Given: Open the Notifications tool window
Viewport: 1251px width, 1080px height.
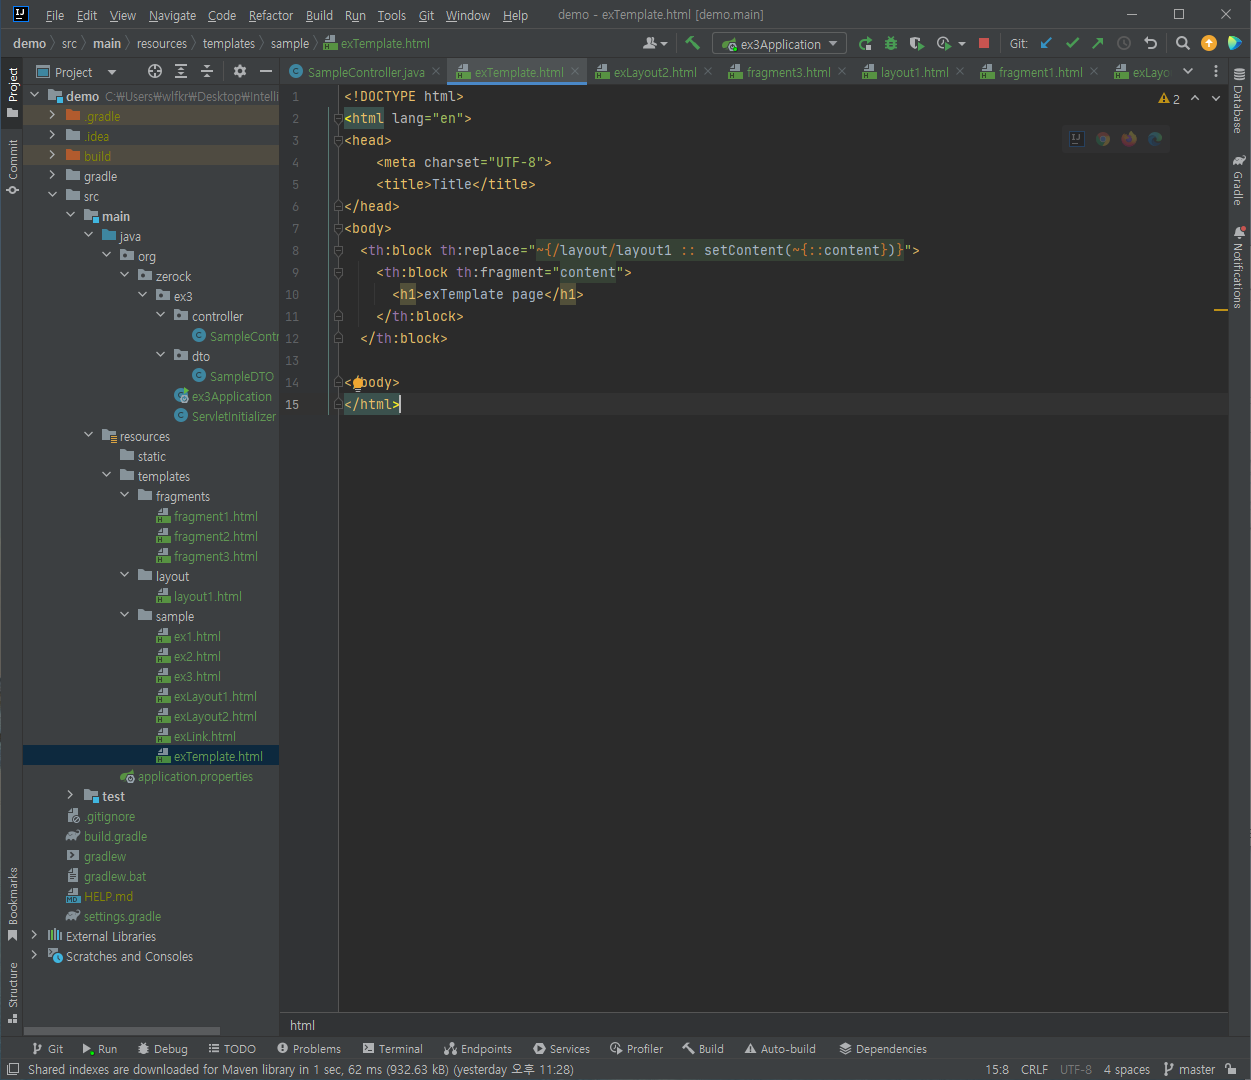Looking at the screenshot, I should click(x=1239, y=267).
